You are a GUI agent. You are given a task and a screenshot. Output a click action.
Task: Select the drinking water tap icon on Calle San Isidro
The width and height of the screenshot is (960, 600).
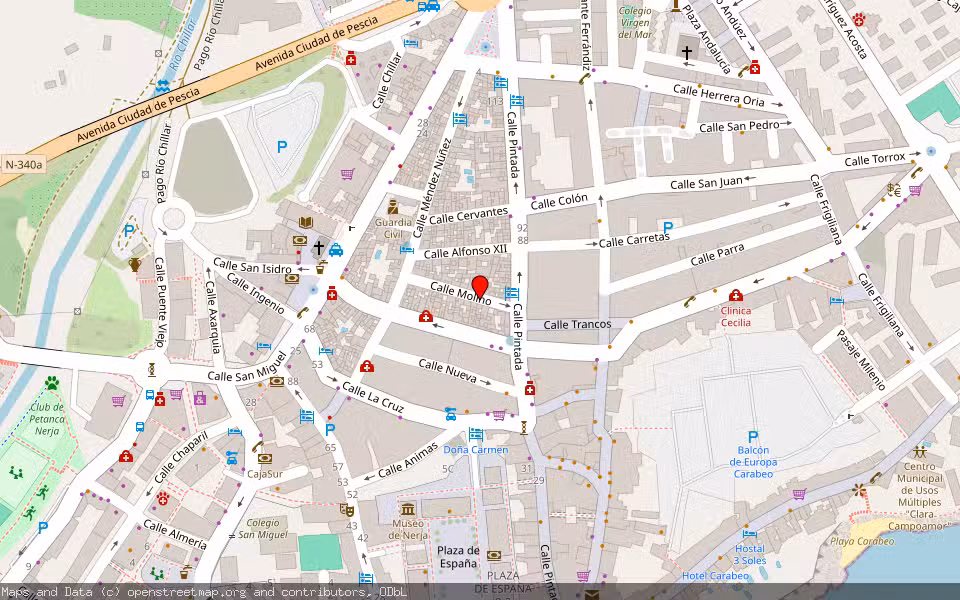point(321,268)
